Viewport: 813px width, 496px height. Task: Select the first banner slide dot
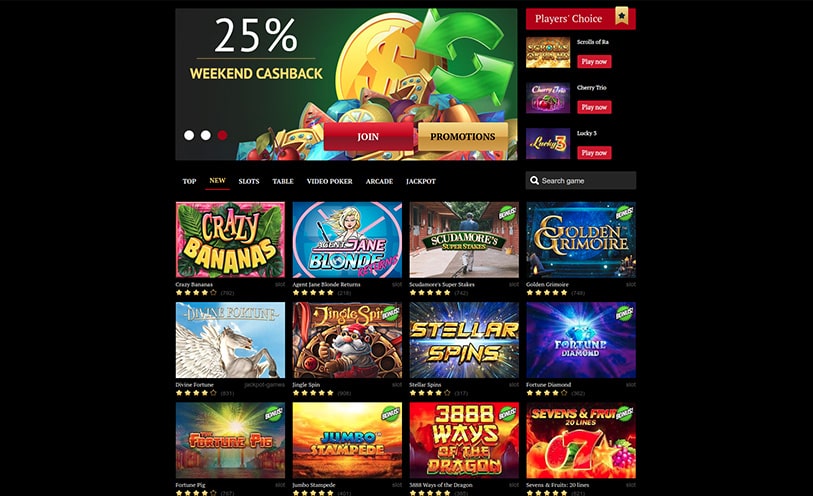(189, 135)
